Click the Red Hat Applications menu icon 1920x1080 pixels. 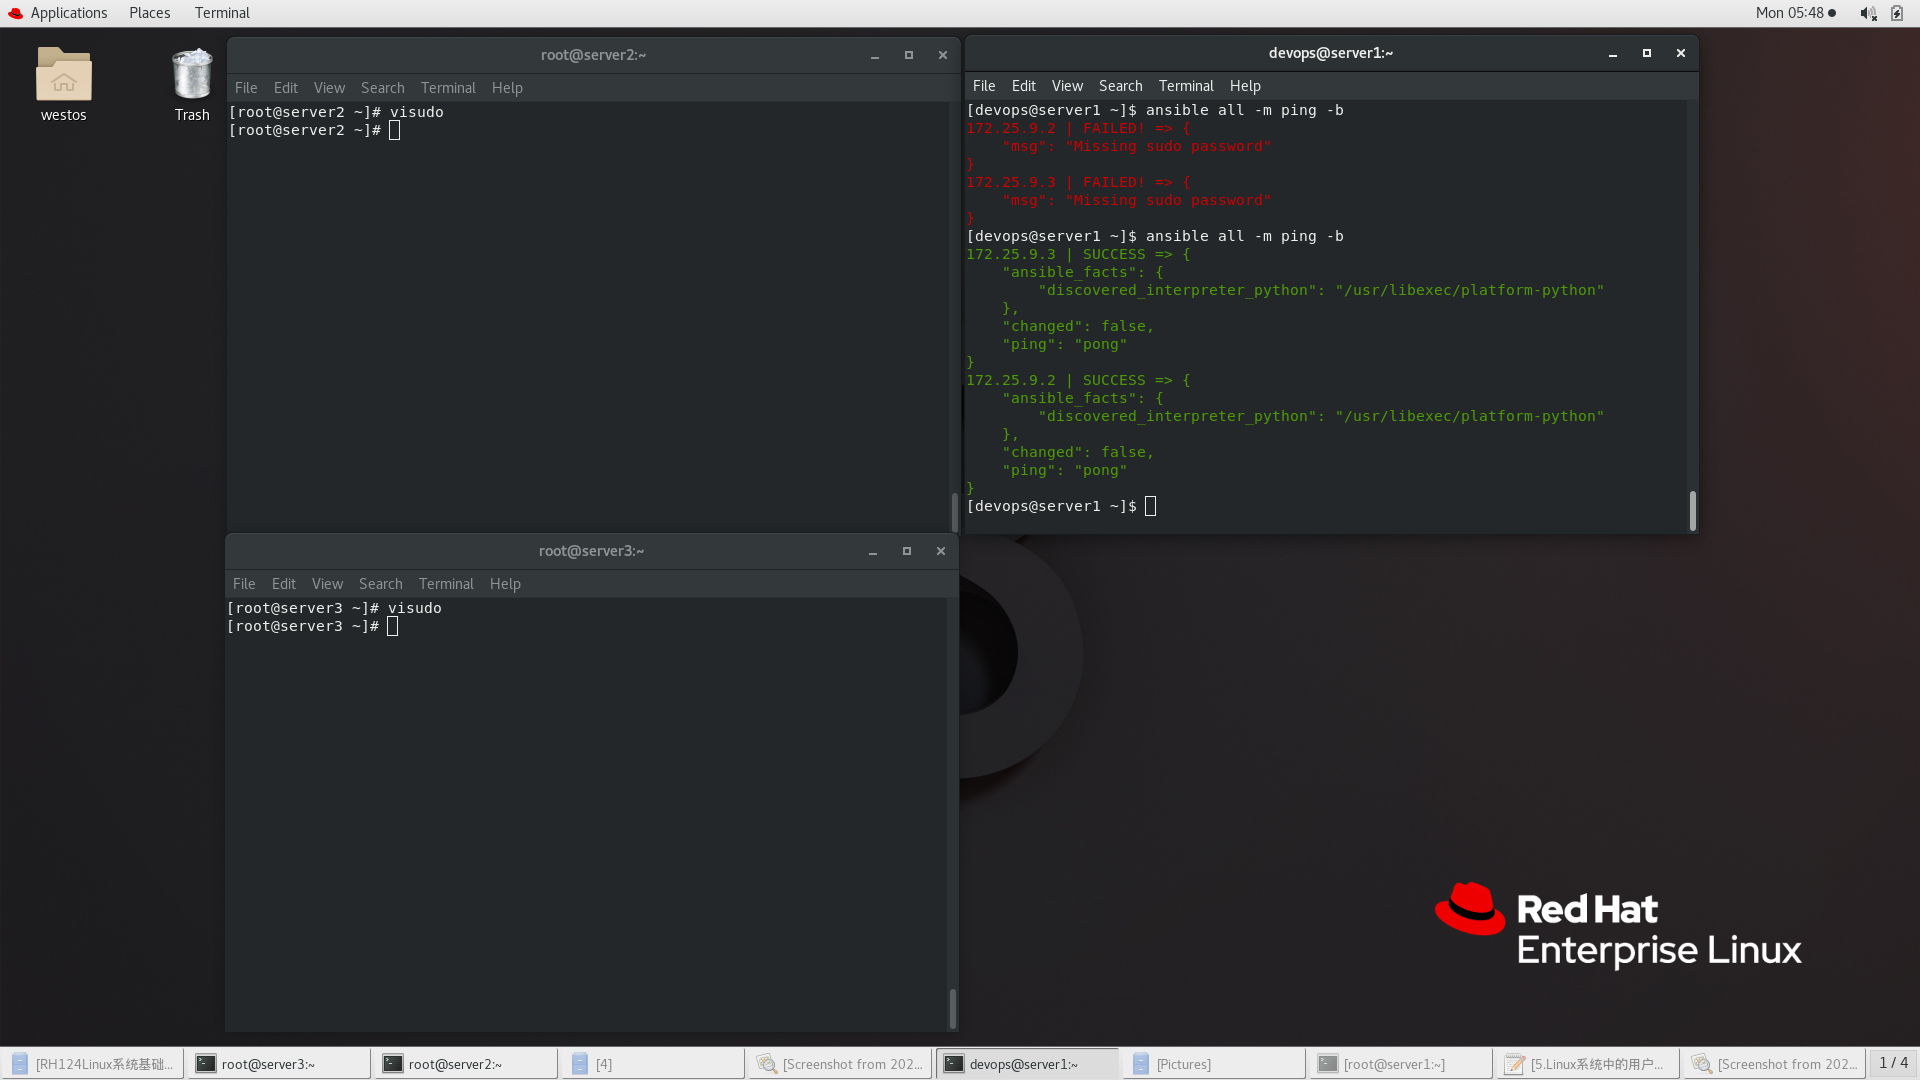(15, 13)
